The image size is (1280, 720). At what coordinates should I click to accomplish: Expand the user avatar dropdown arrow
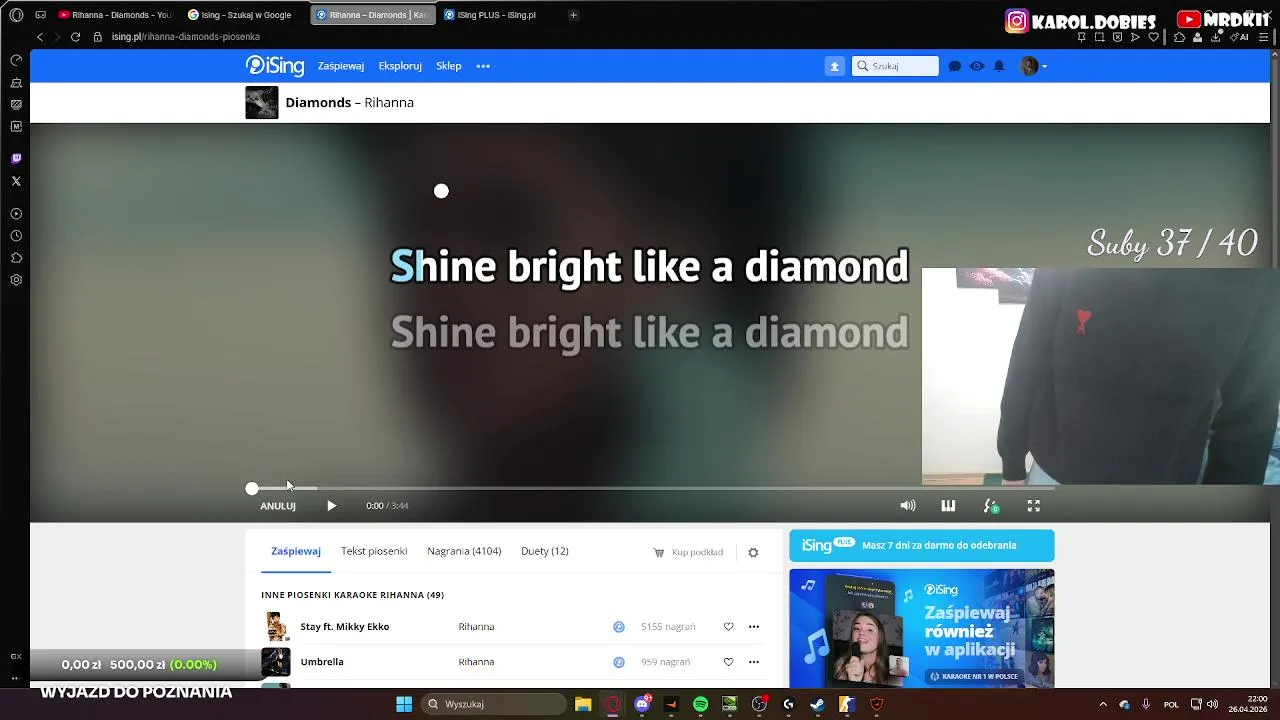(x=1045, y=66)
